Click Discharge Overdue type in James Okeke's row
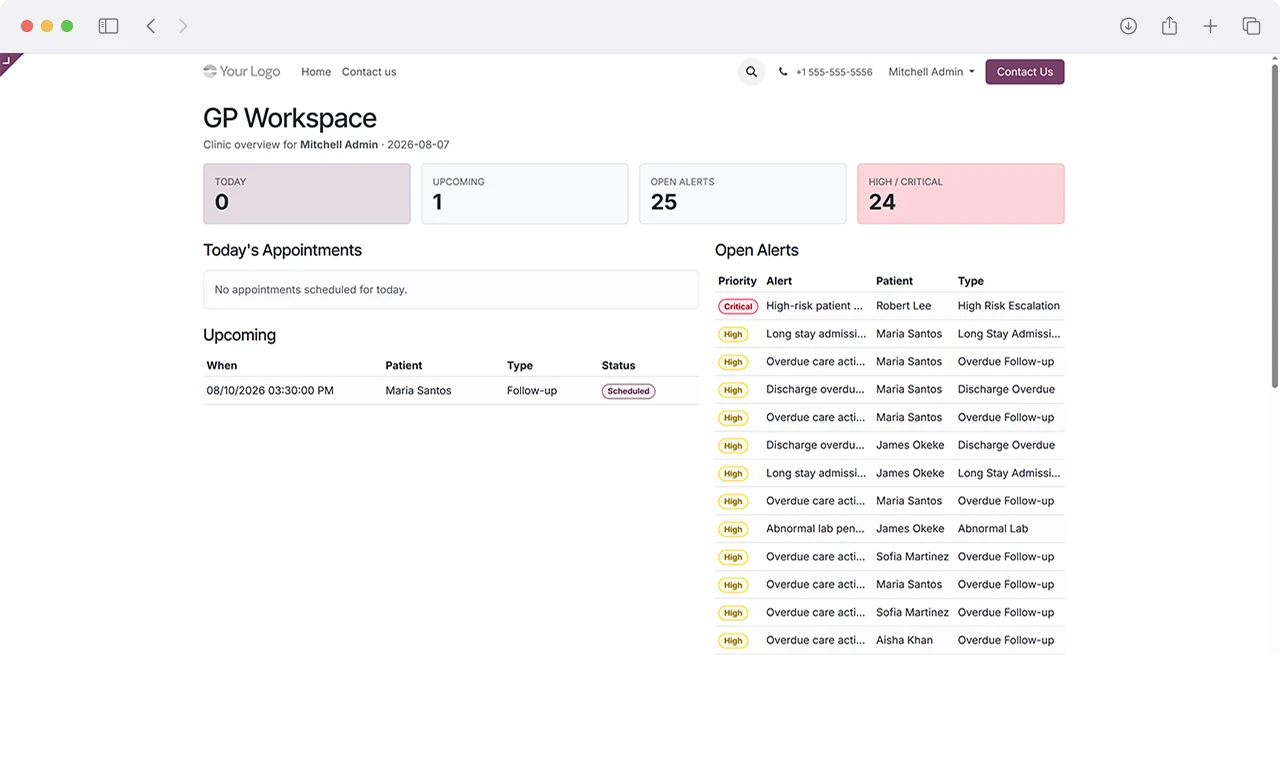The image size is (1280, 760). (x=1006, y=445)
